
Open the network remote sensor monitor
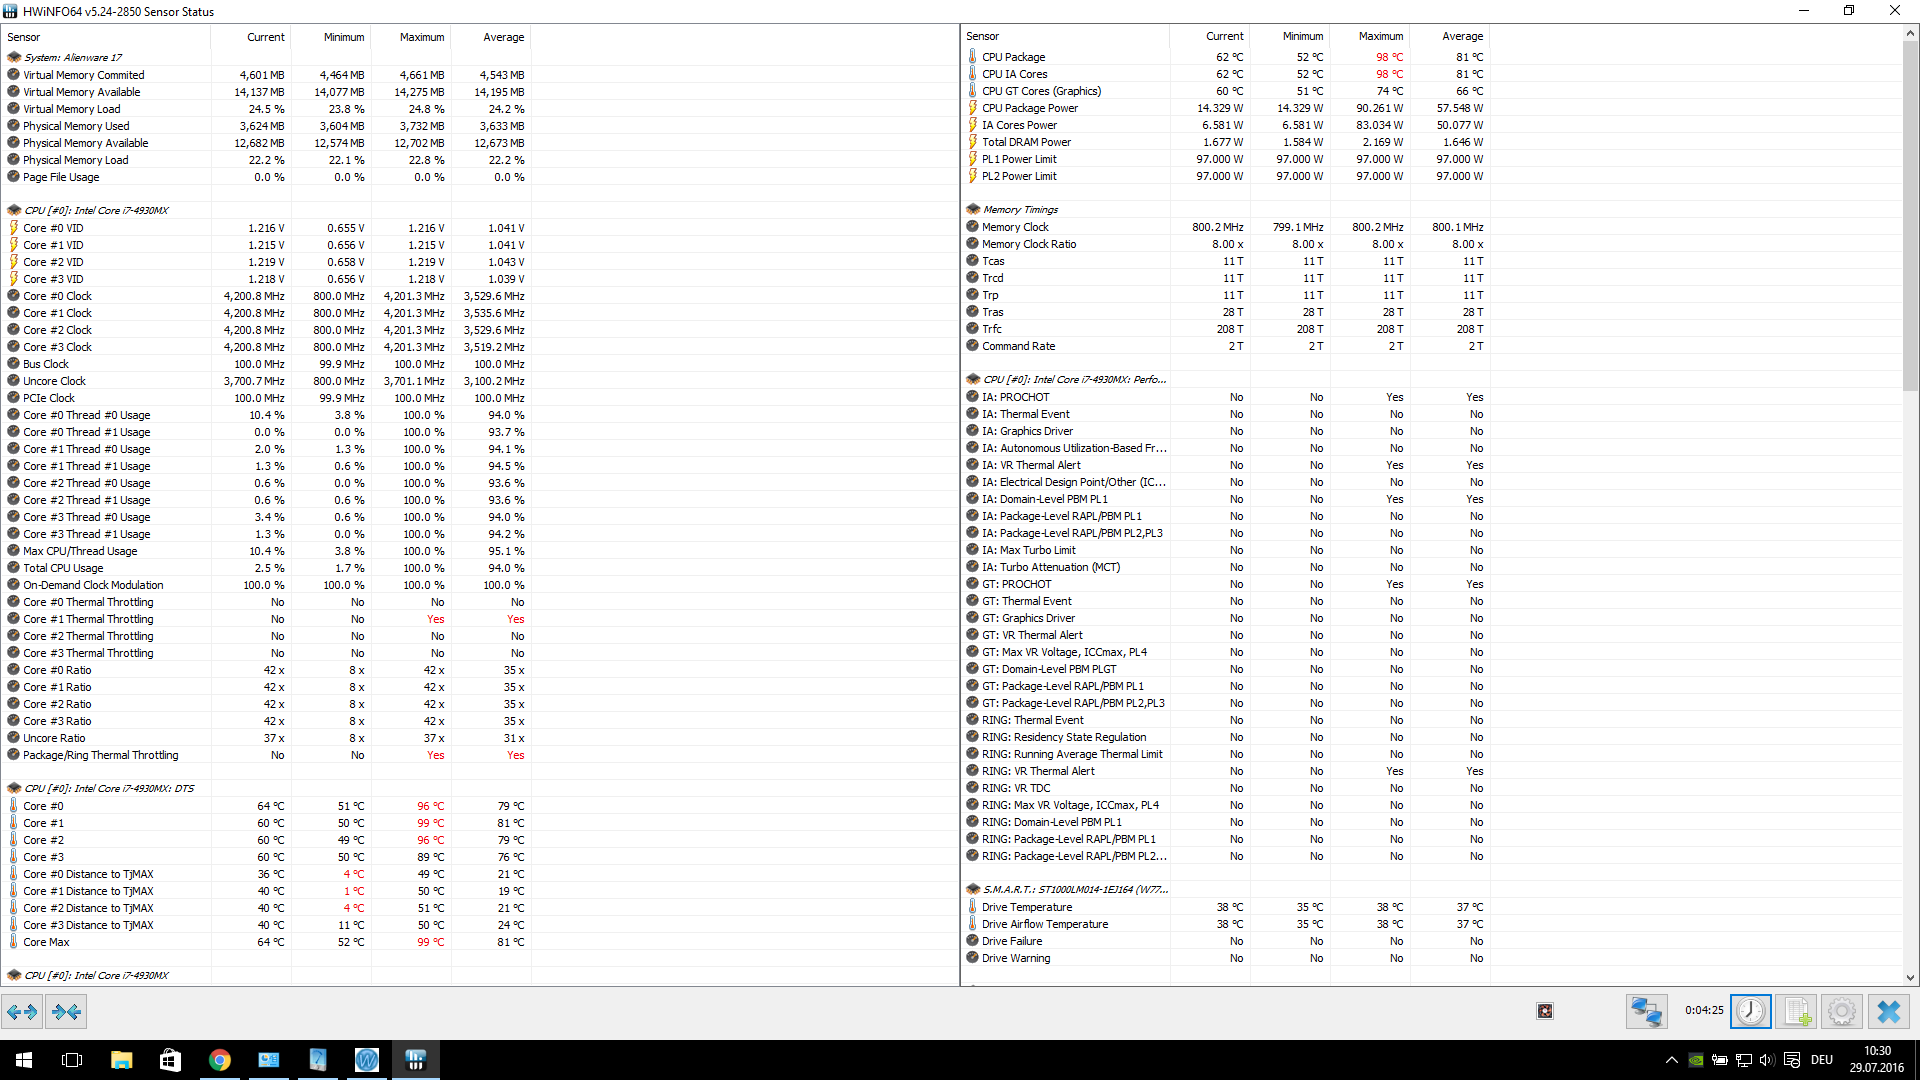1646,1012
